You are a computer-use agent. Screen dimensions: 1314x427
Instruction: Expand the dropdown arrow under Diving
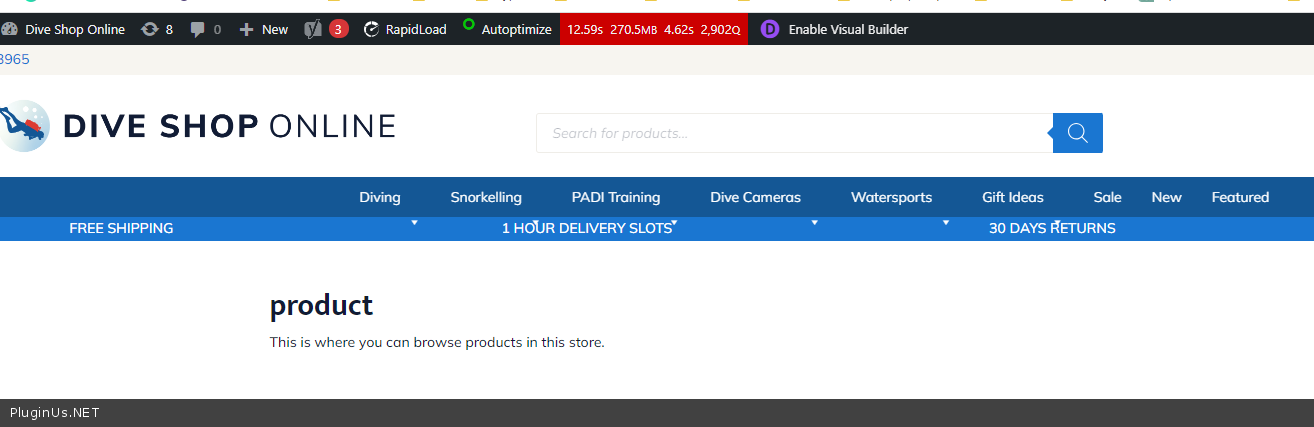point(414,223)
